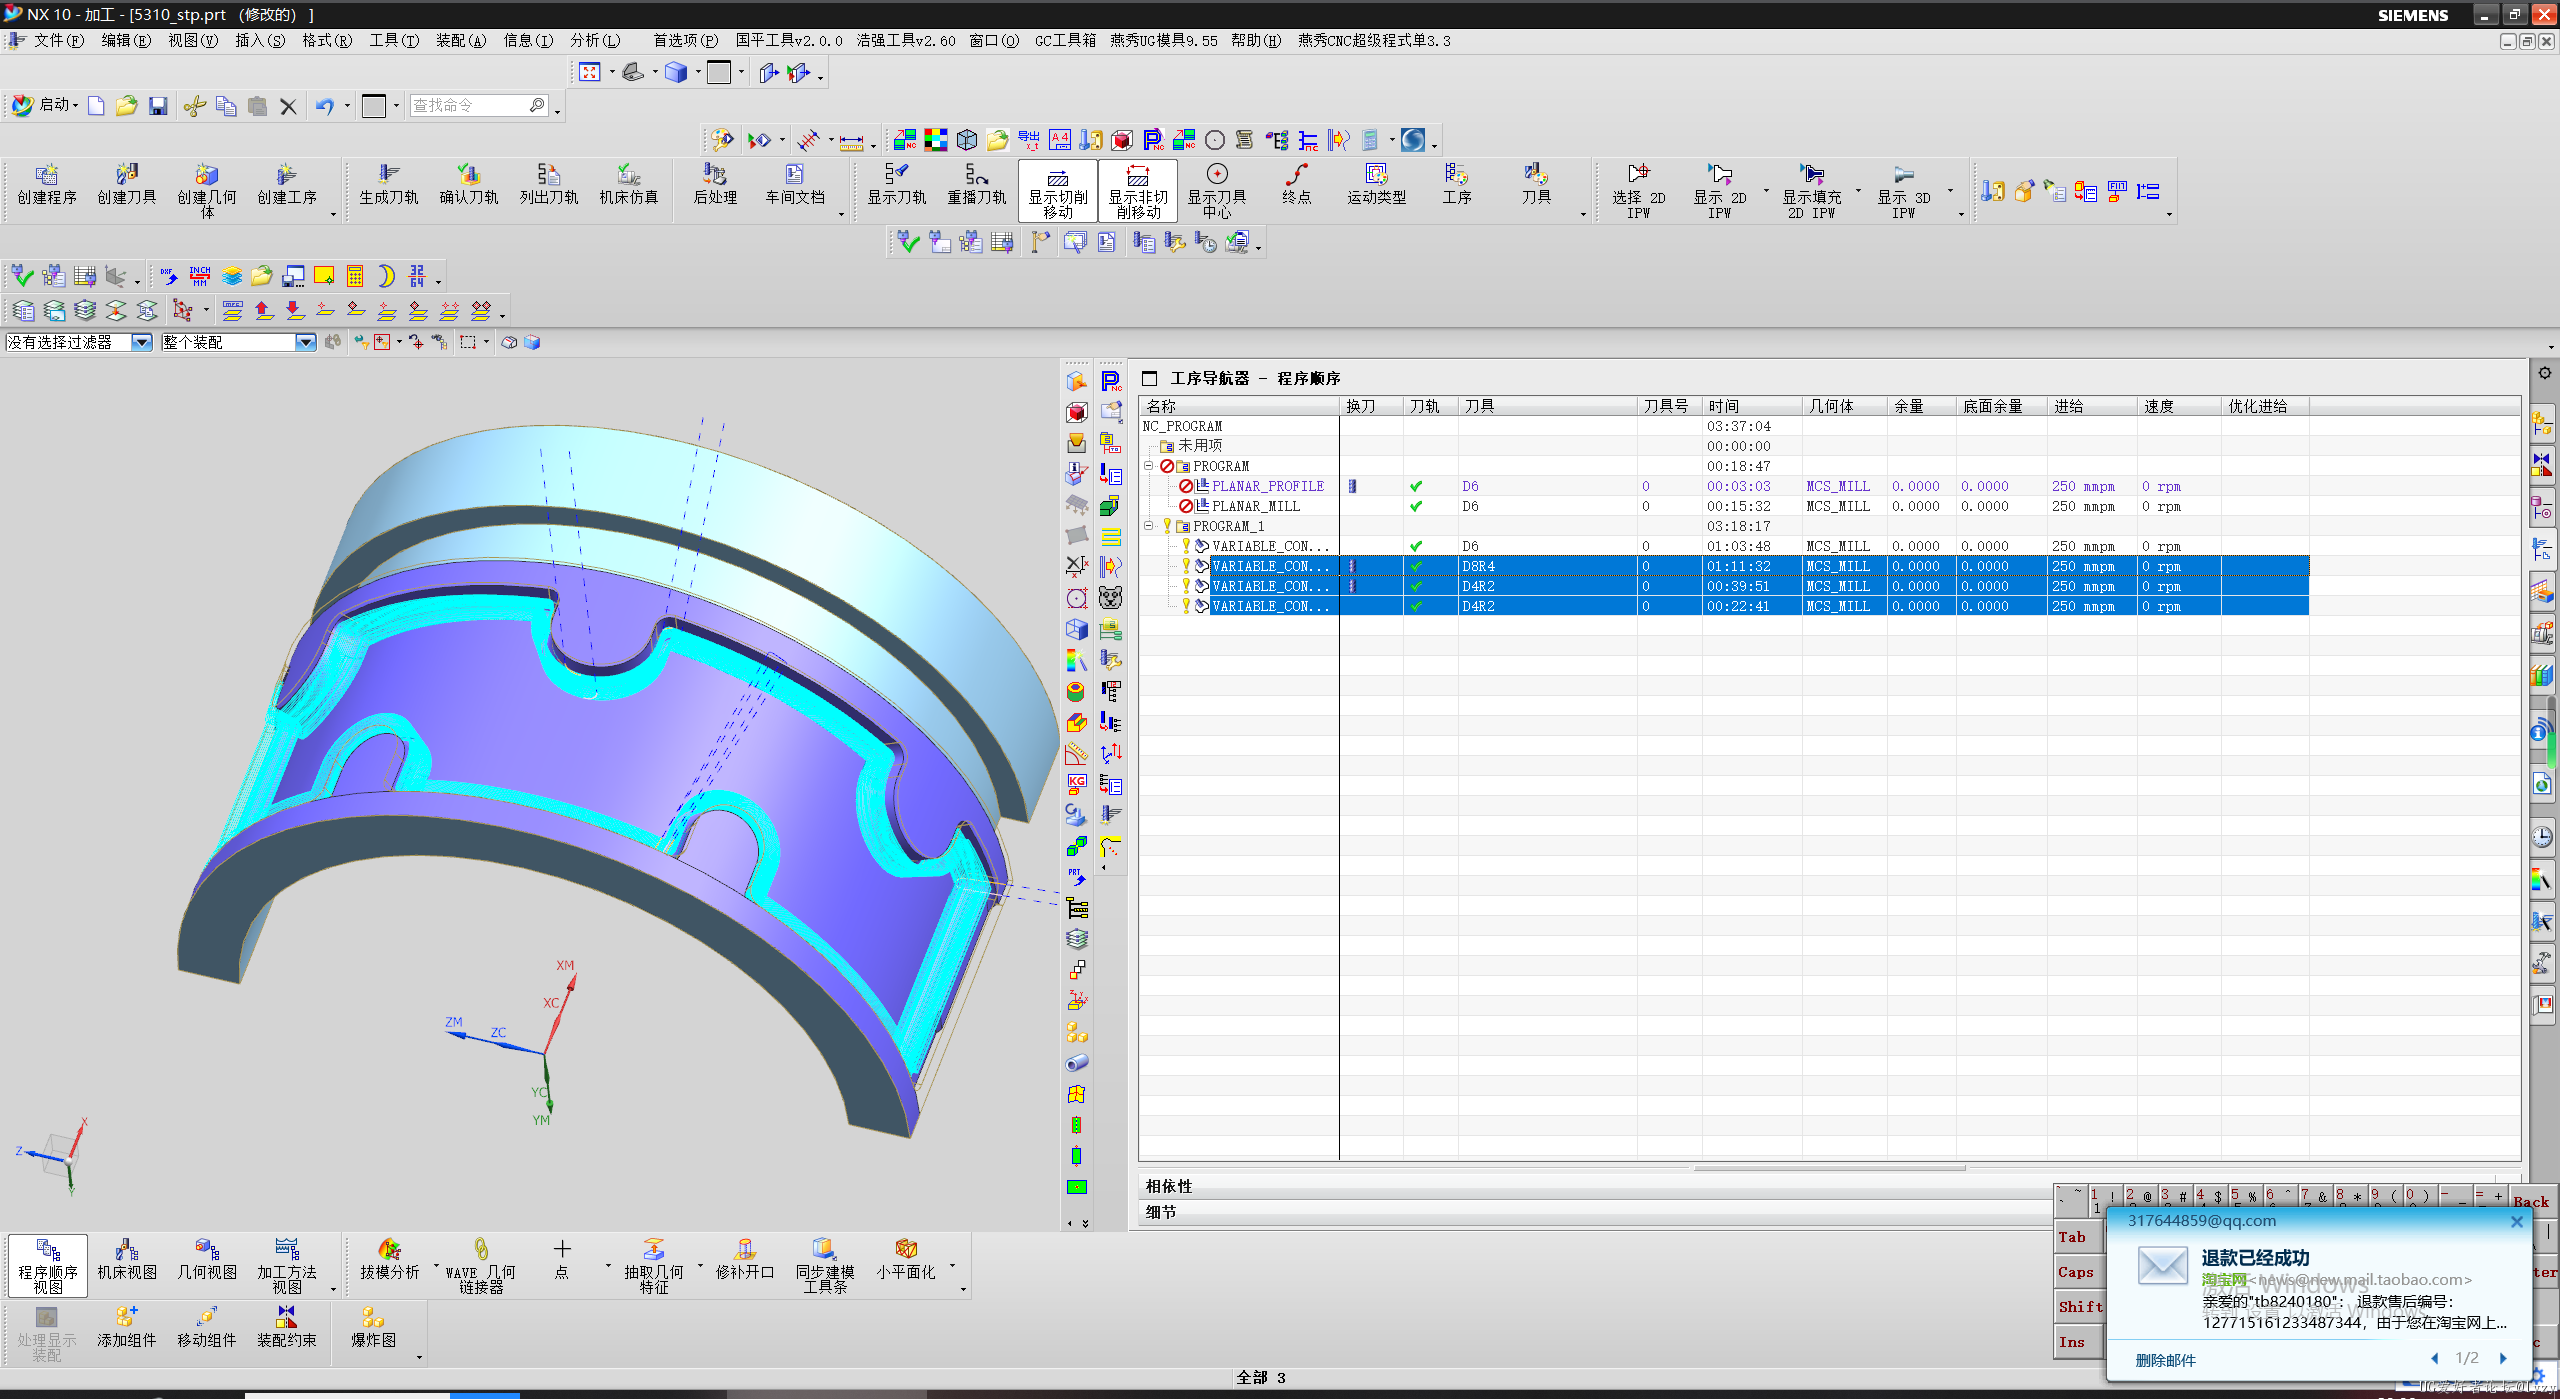2560x1399 pixels.
Task: Collapse the PROGRAM_1 tree node
Action: pyautogui.click(x=1149, y=526)
